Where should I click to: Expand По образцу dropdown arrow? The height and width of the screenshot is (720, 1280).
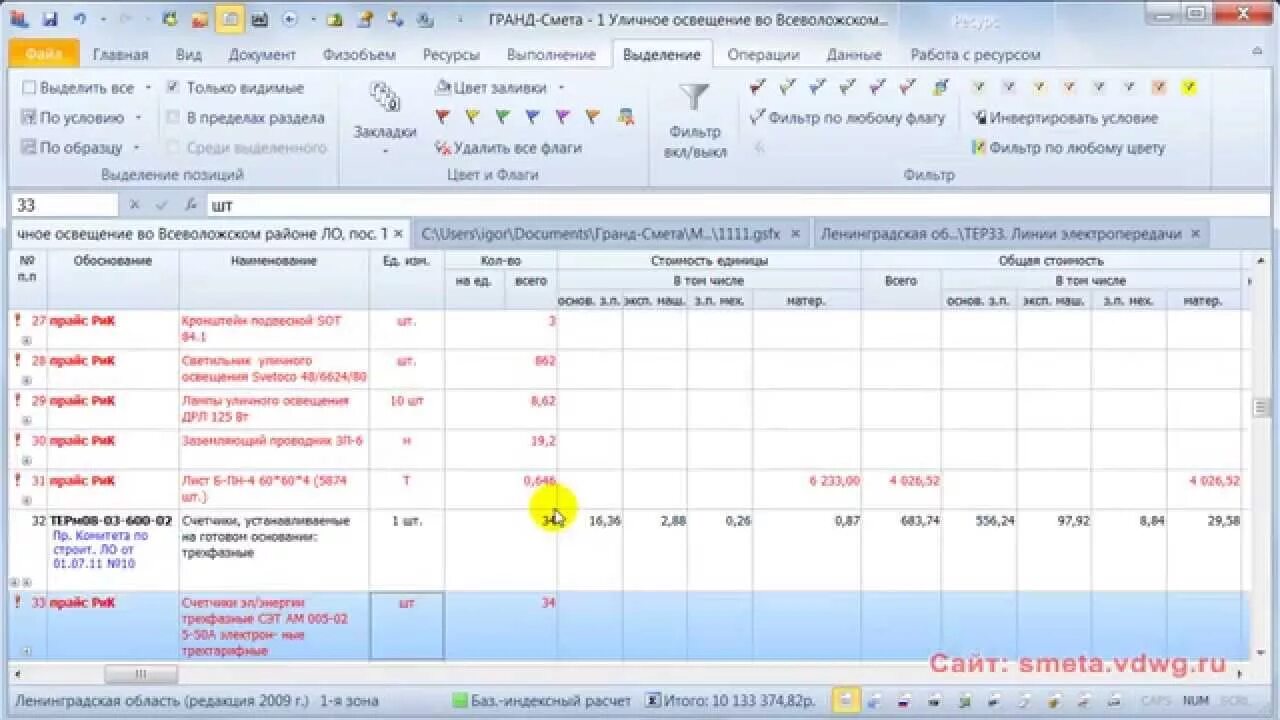pos(136,147)
